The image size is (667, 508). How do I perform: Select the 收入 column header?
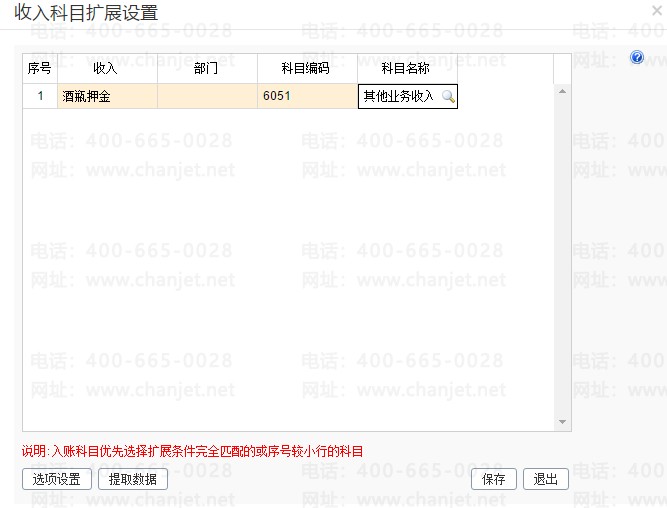coord(107,68)
